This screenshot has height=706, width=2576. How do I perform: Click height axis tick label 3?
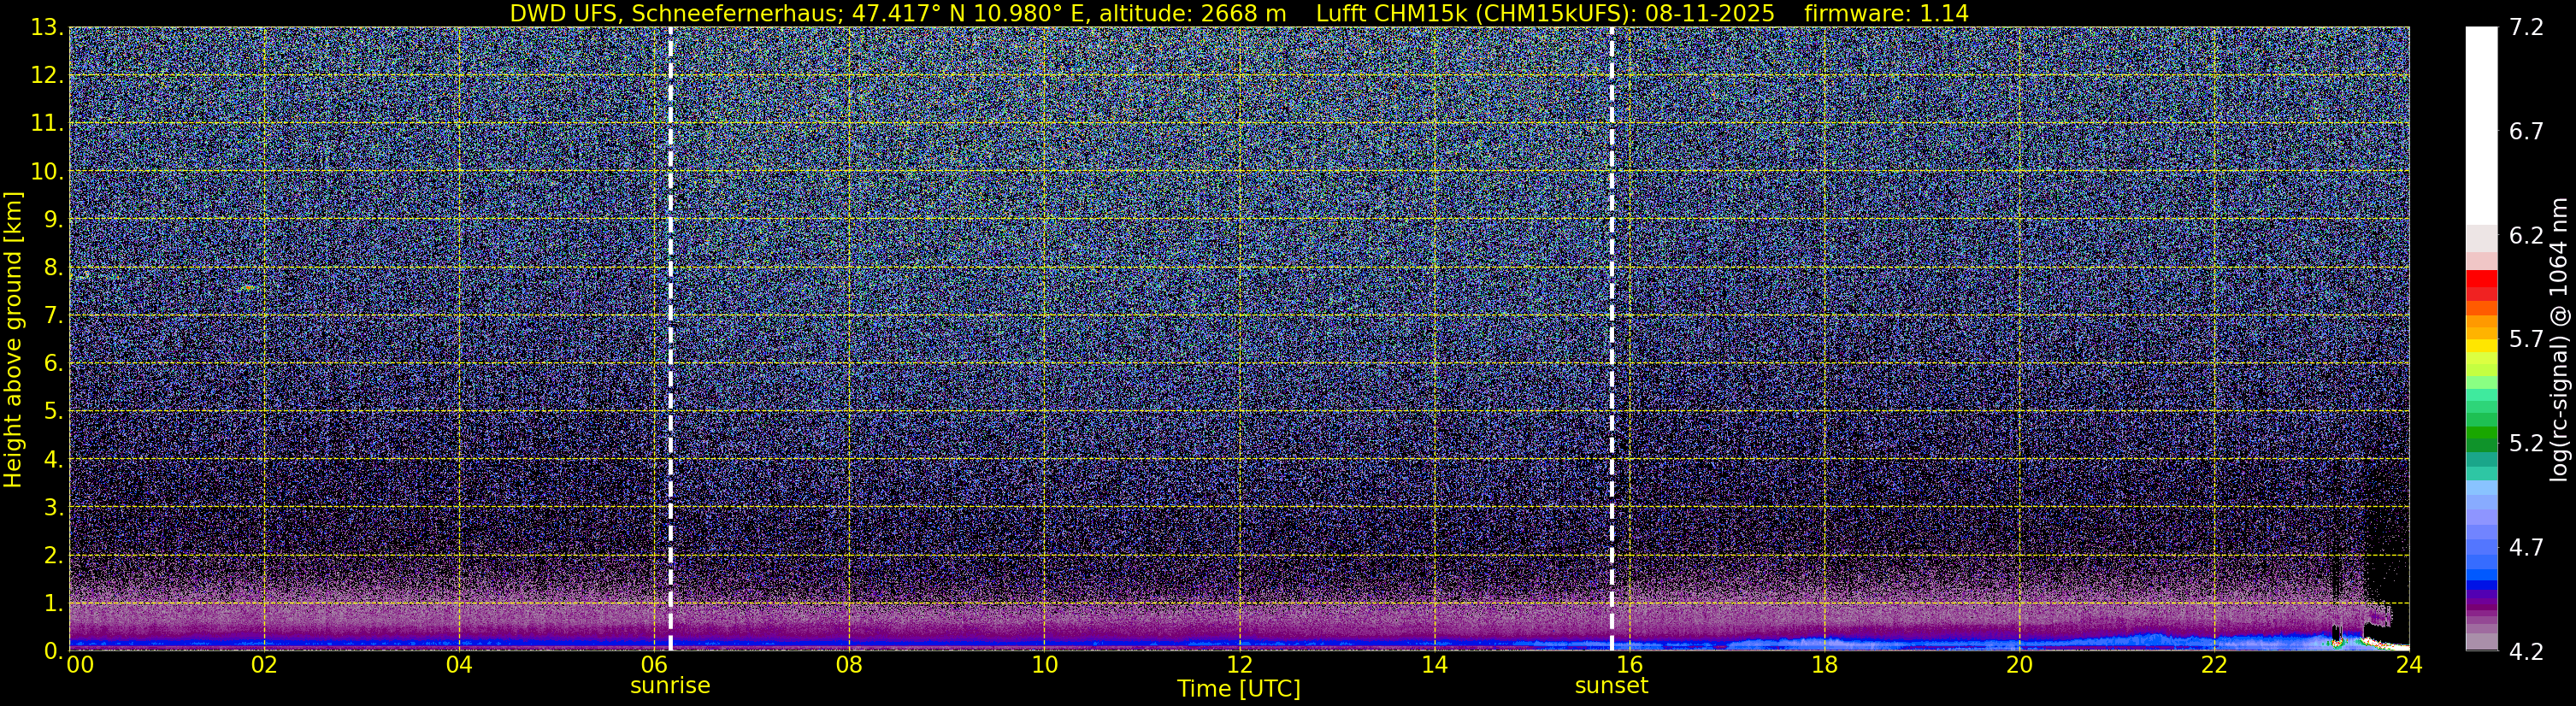(x=52, y=507)
